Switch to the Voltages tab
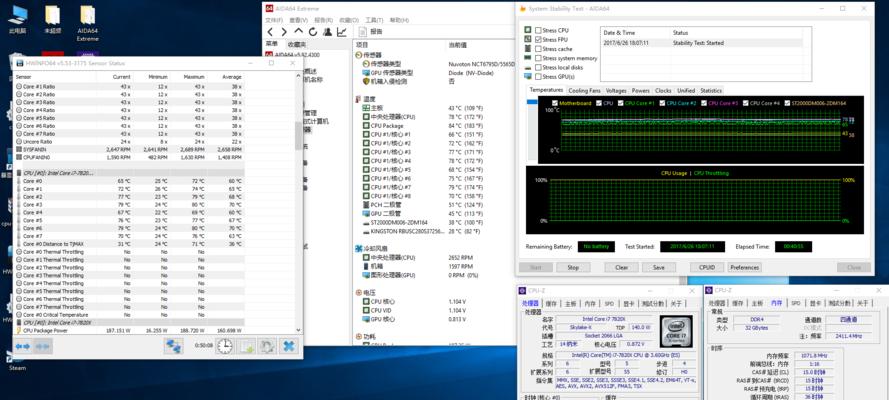The width and height of the screenshot is (889, 400). click(x=616, y=91)
